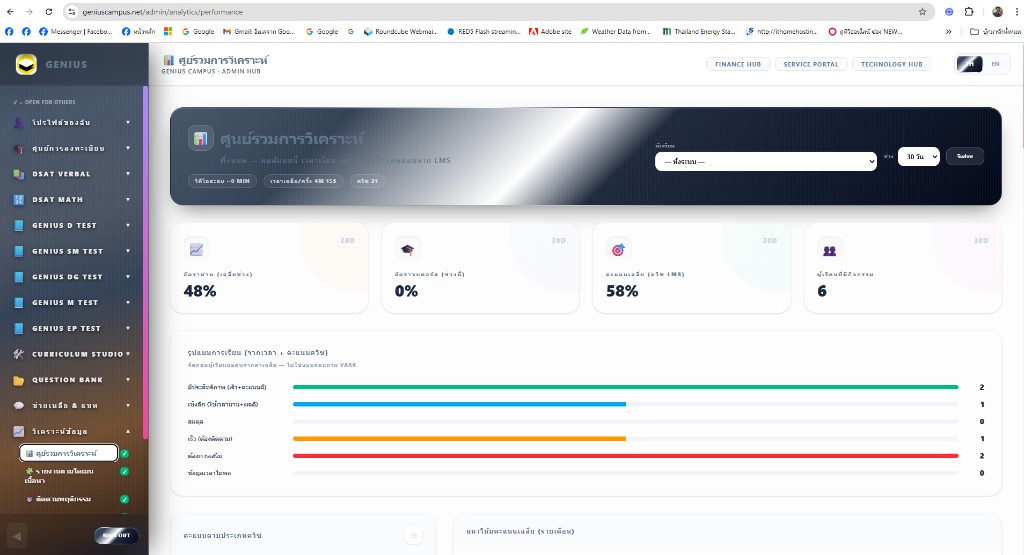This screenshot has width=1024, height=555.
Task: Expand the DSAT VERBAL section
Action: (x=128, y=174)
